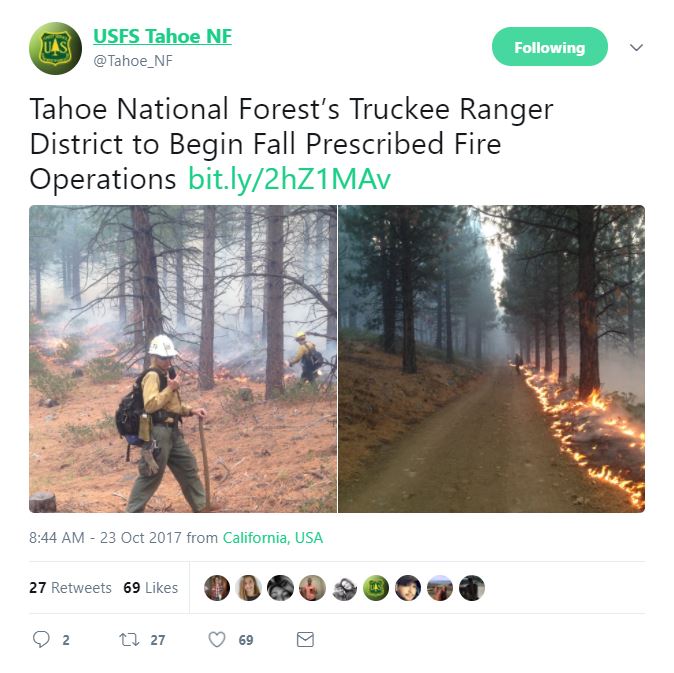The image size is (674, 673).
Task: Open the burning roadside photo
Action: pyautogui.click(x=491, y=359)
